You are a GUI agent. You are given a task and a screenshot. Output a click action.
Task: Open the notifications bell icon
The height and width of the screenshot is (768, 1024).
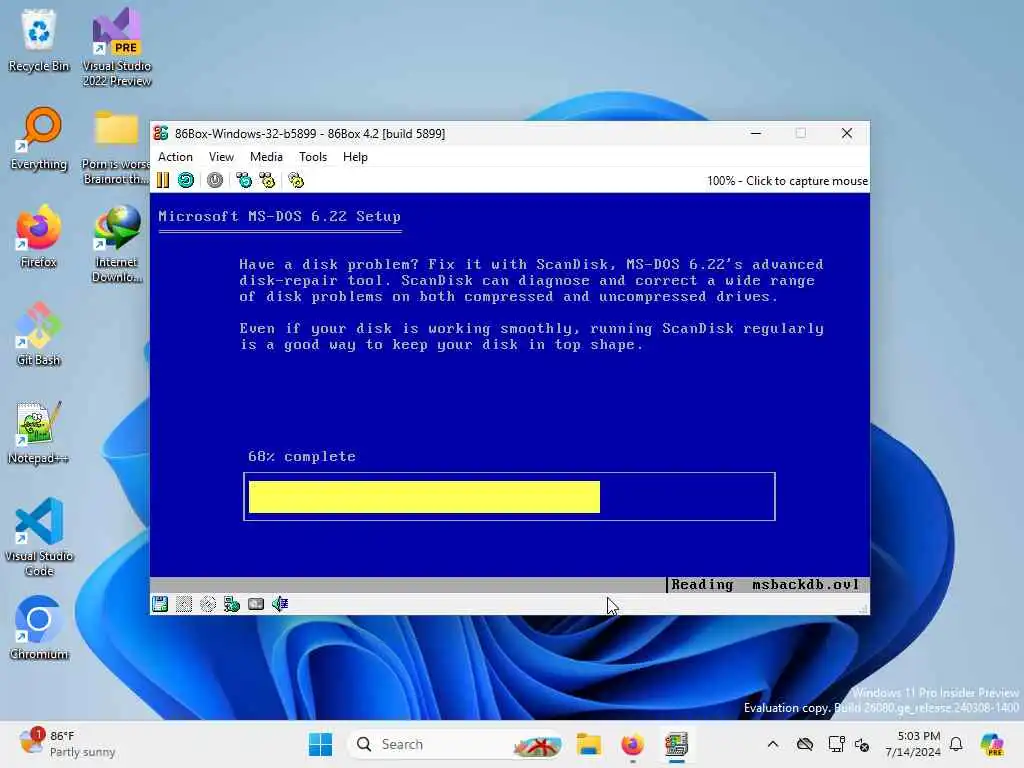click(956, 744)
